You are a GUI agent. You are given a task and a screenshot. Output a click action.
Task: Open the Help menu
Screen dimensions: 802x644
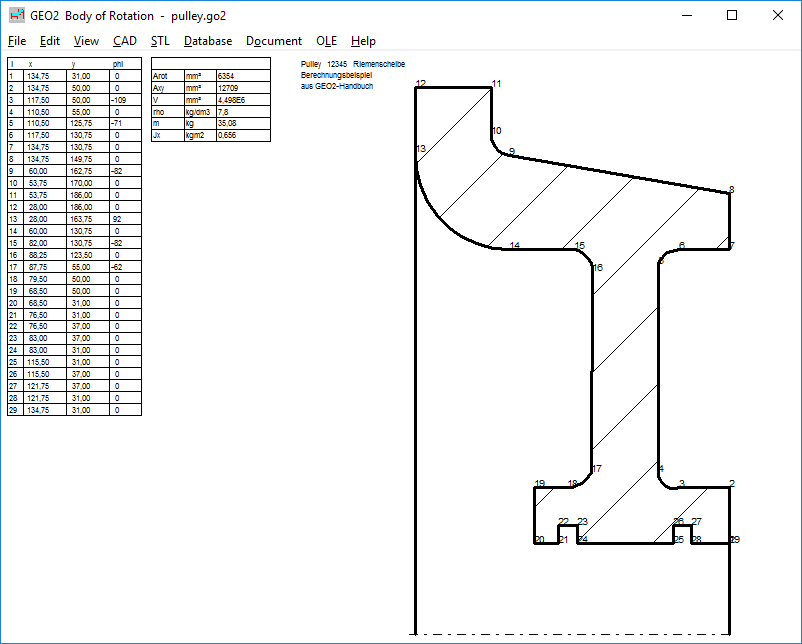coord(363,41)
